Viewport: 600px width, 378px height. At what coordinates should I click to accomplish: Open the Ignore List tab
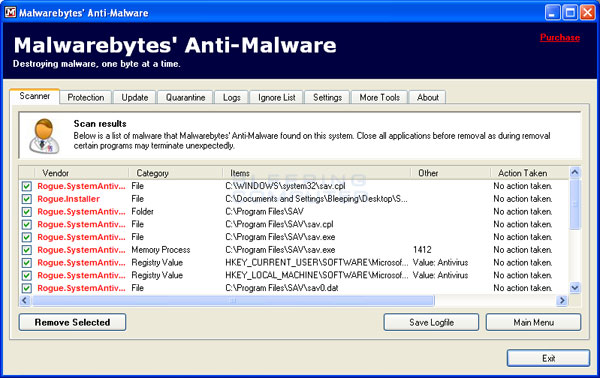(277, 98)
